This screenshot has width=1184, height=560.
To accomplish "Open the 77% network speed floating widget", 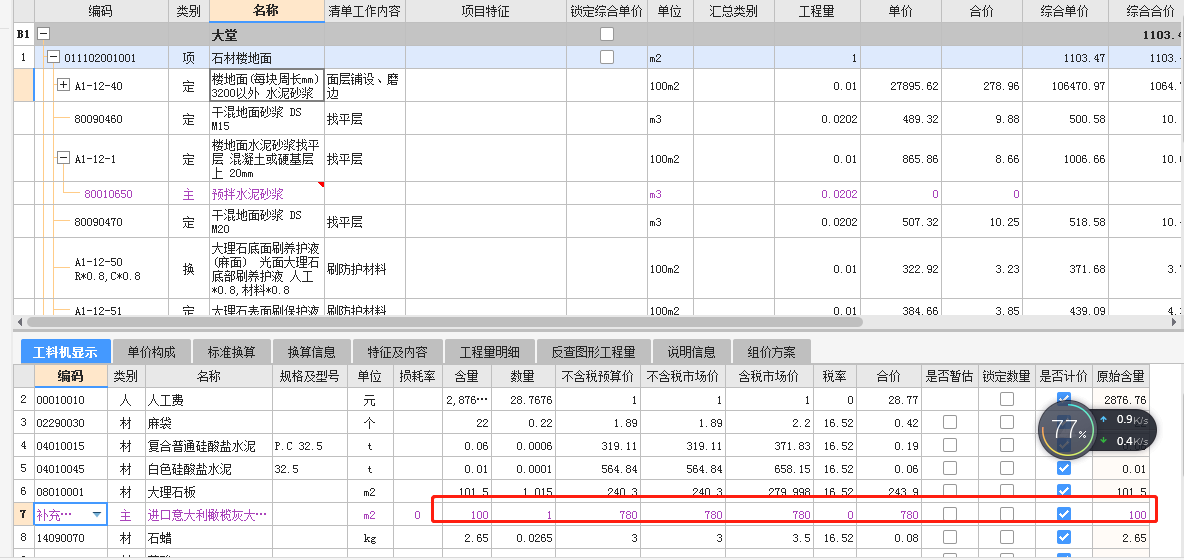I will point(1096,429).
